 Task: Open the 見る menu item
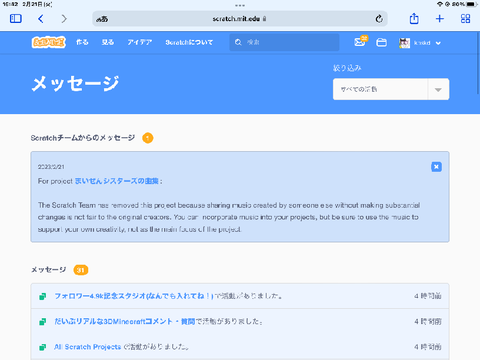click(x=108, y=42)
